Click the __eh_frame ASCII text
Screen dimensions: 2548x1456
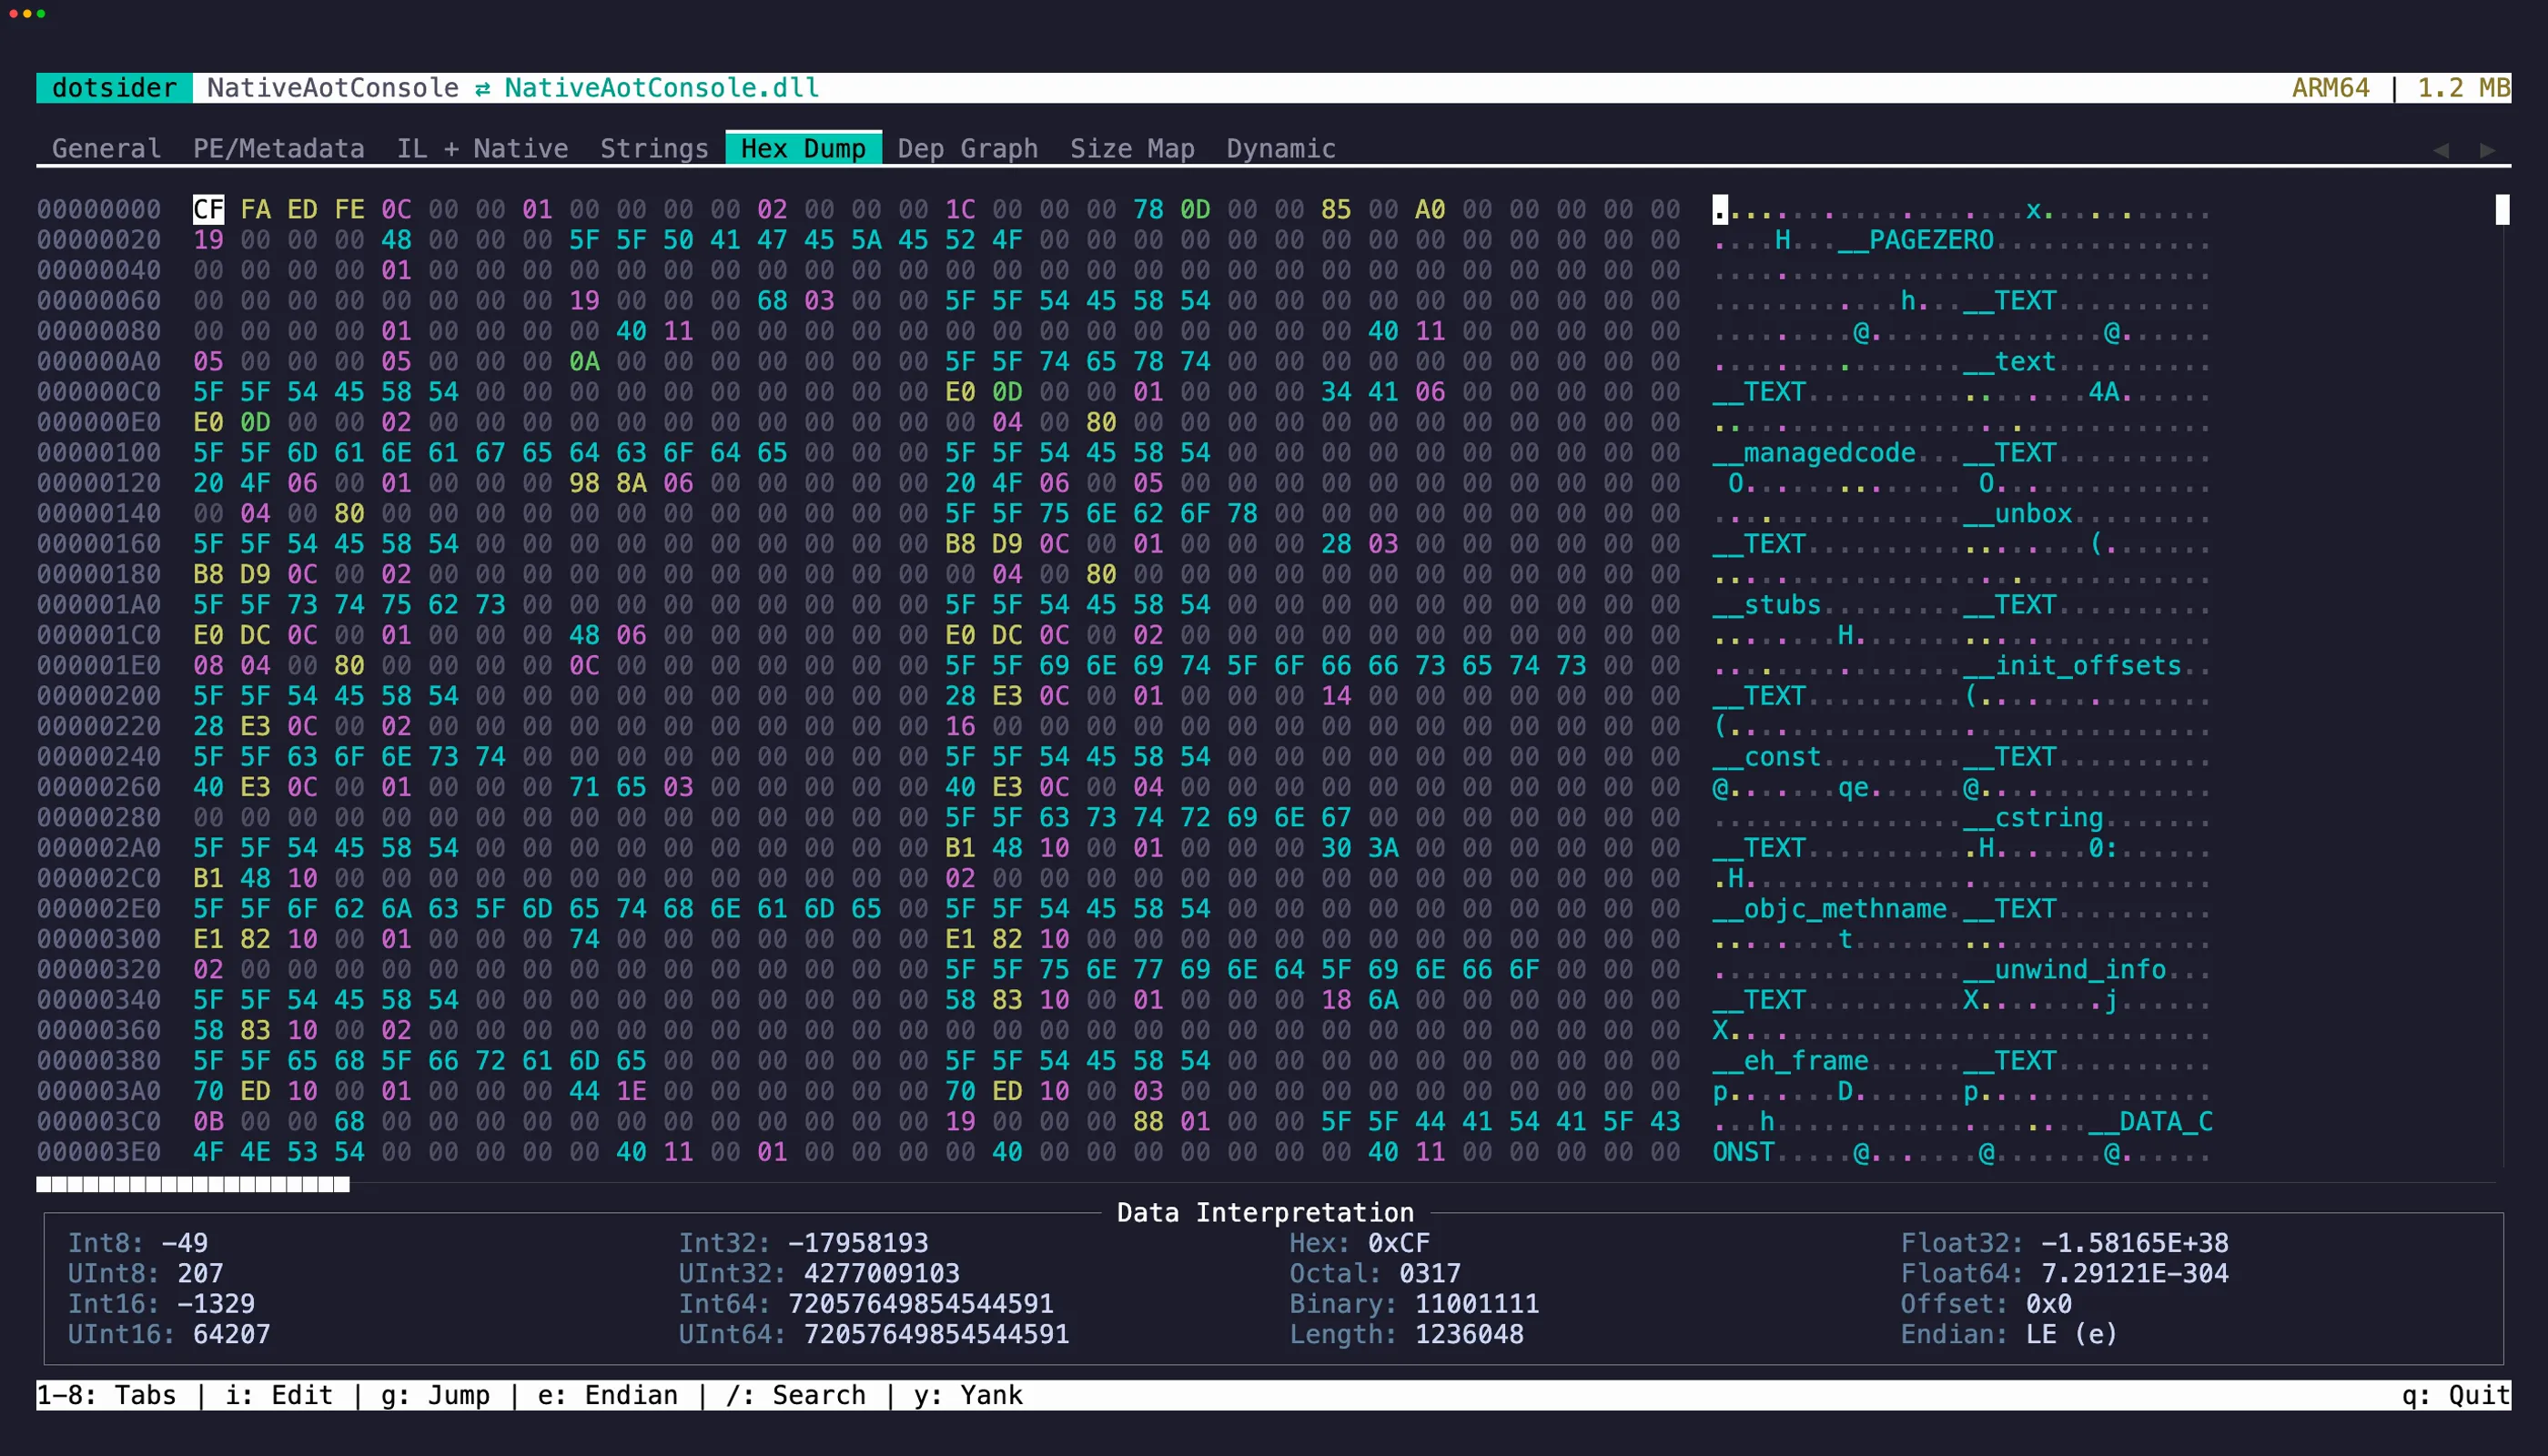point(1791,1061)
